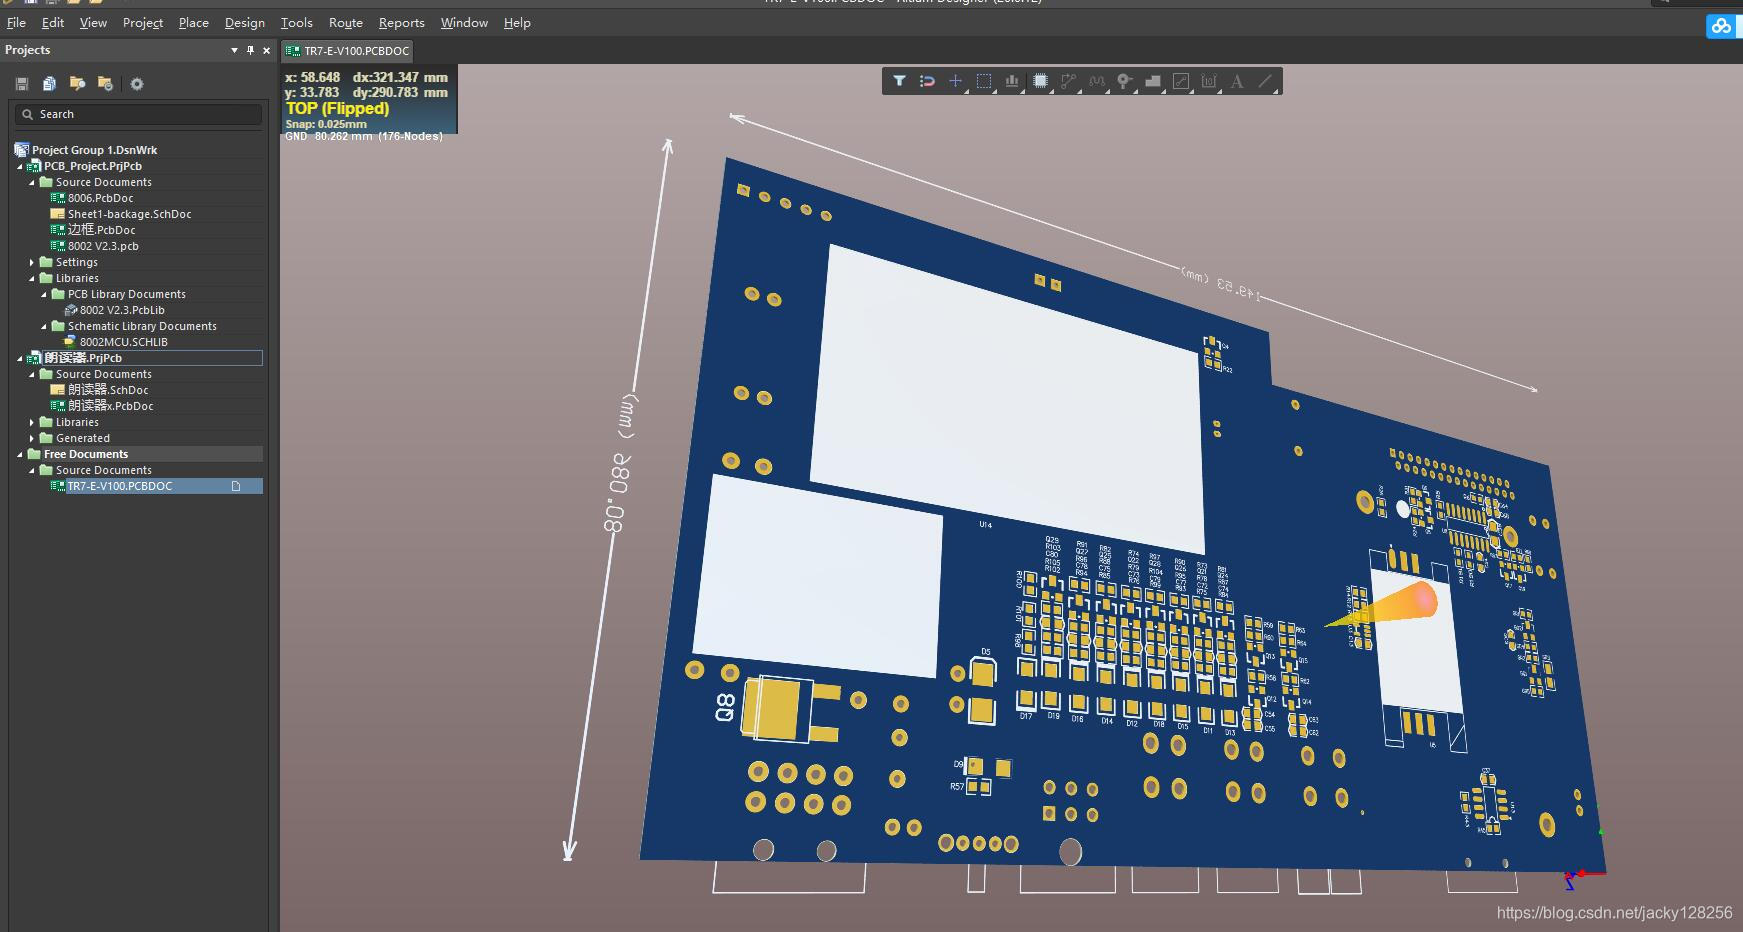This screenshot has width=1743, height=932.
Task: Open Projects panel settings gear
Action: [137, 84]
